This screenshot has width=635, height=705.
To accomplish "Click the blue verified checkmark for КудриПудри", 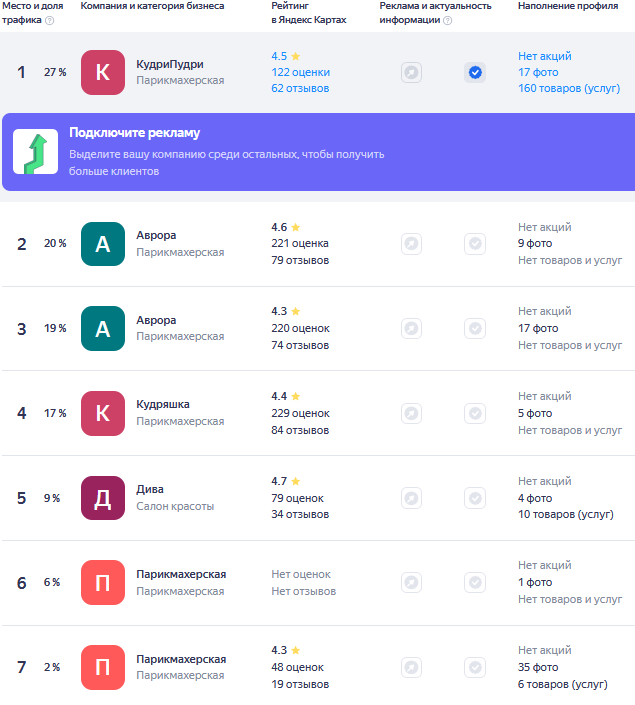I will tap(475, 72).
